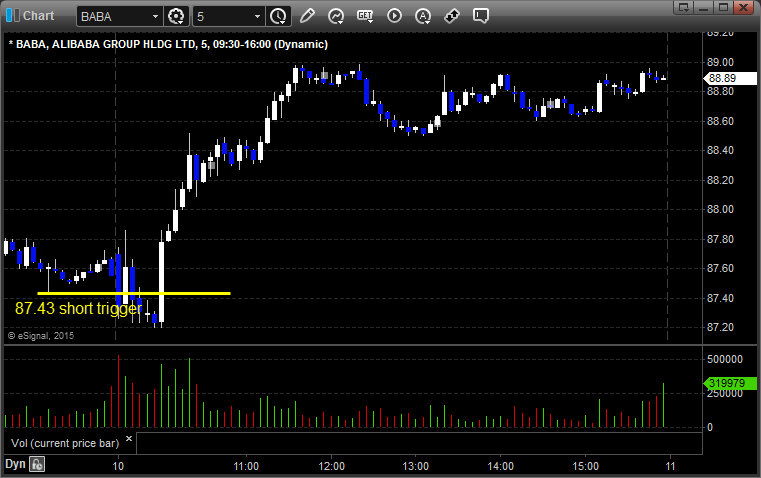This screenshot has height=478, width=761.
Task: Click the 11:00 label on time axis
Action: coord(246,466)
